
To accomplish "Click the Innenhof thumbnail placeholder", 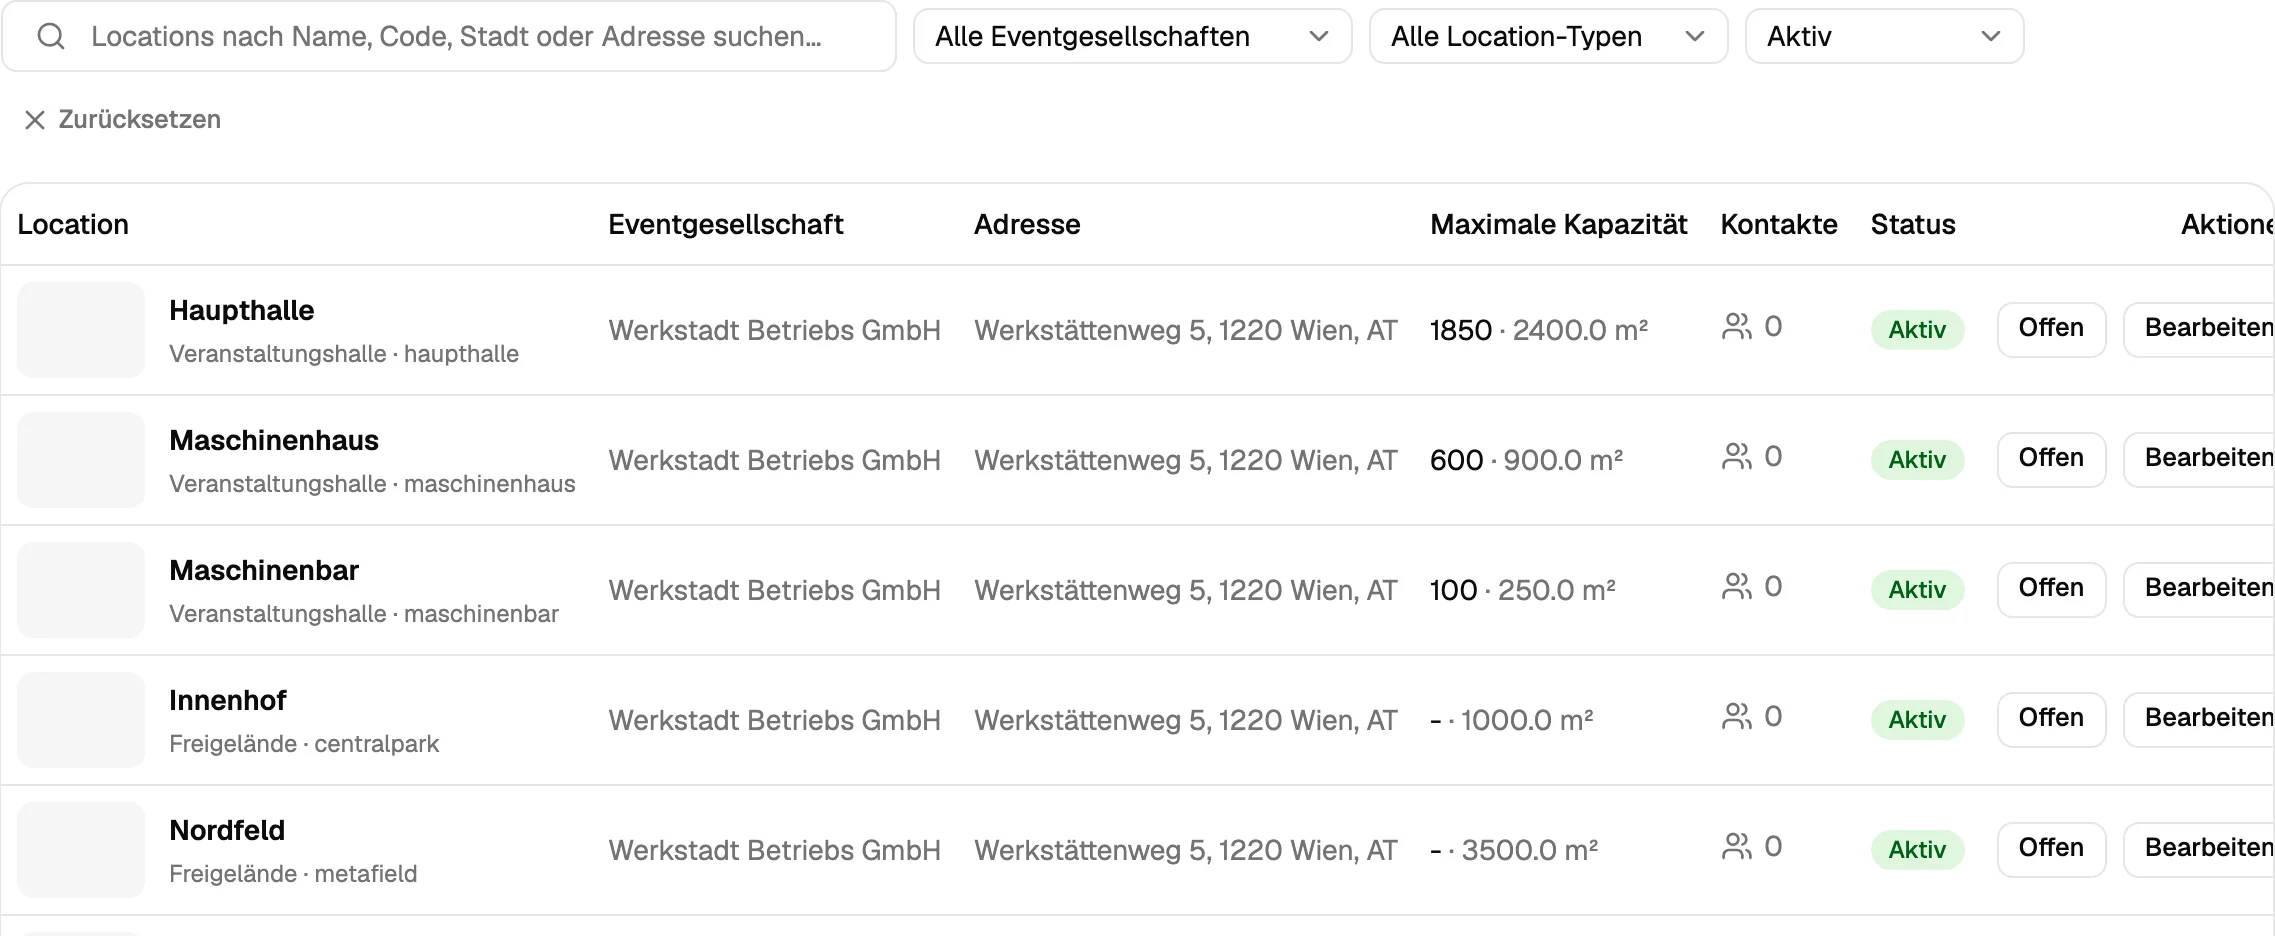I will pyautogui.click(x=81, y=720).
